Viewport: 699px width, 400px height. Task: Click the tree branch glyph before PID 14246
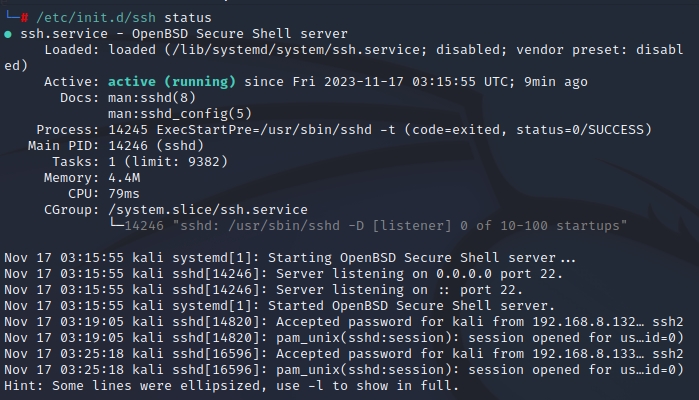pyautogui.click(x=115, y=226)
